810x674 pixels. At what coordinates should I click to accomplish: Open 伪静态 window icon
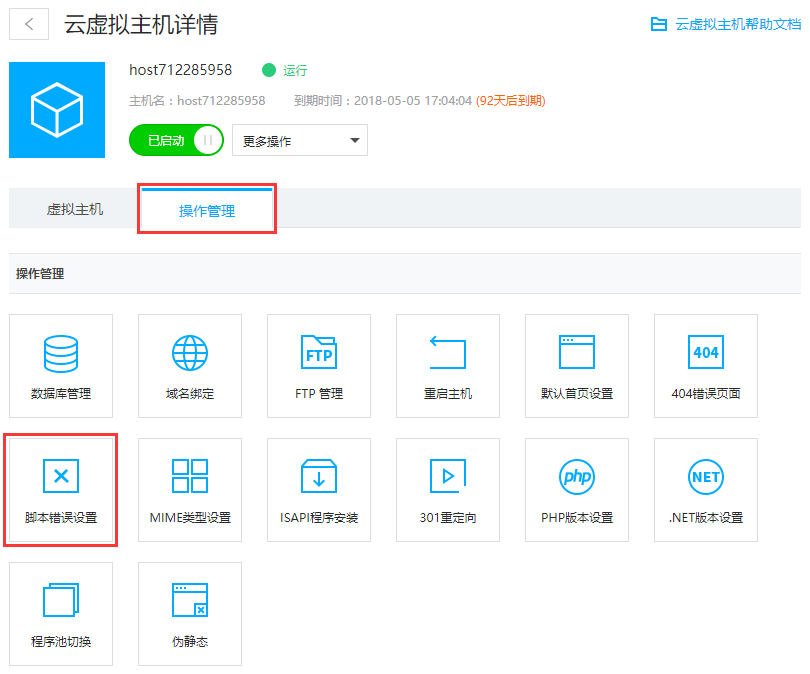pyautogui.click(x=190, y=600)
